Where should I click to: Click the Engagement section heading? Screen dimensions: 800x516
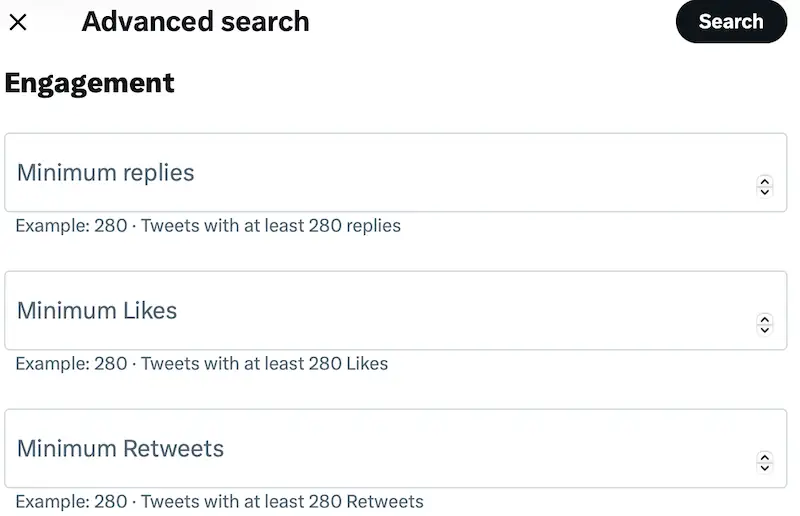90,83
